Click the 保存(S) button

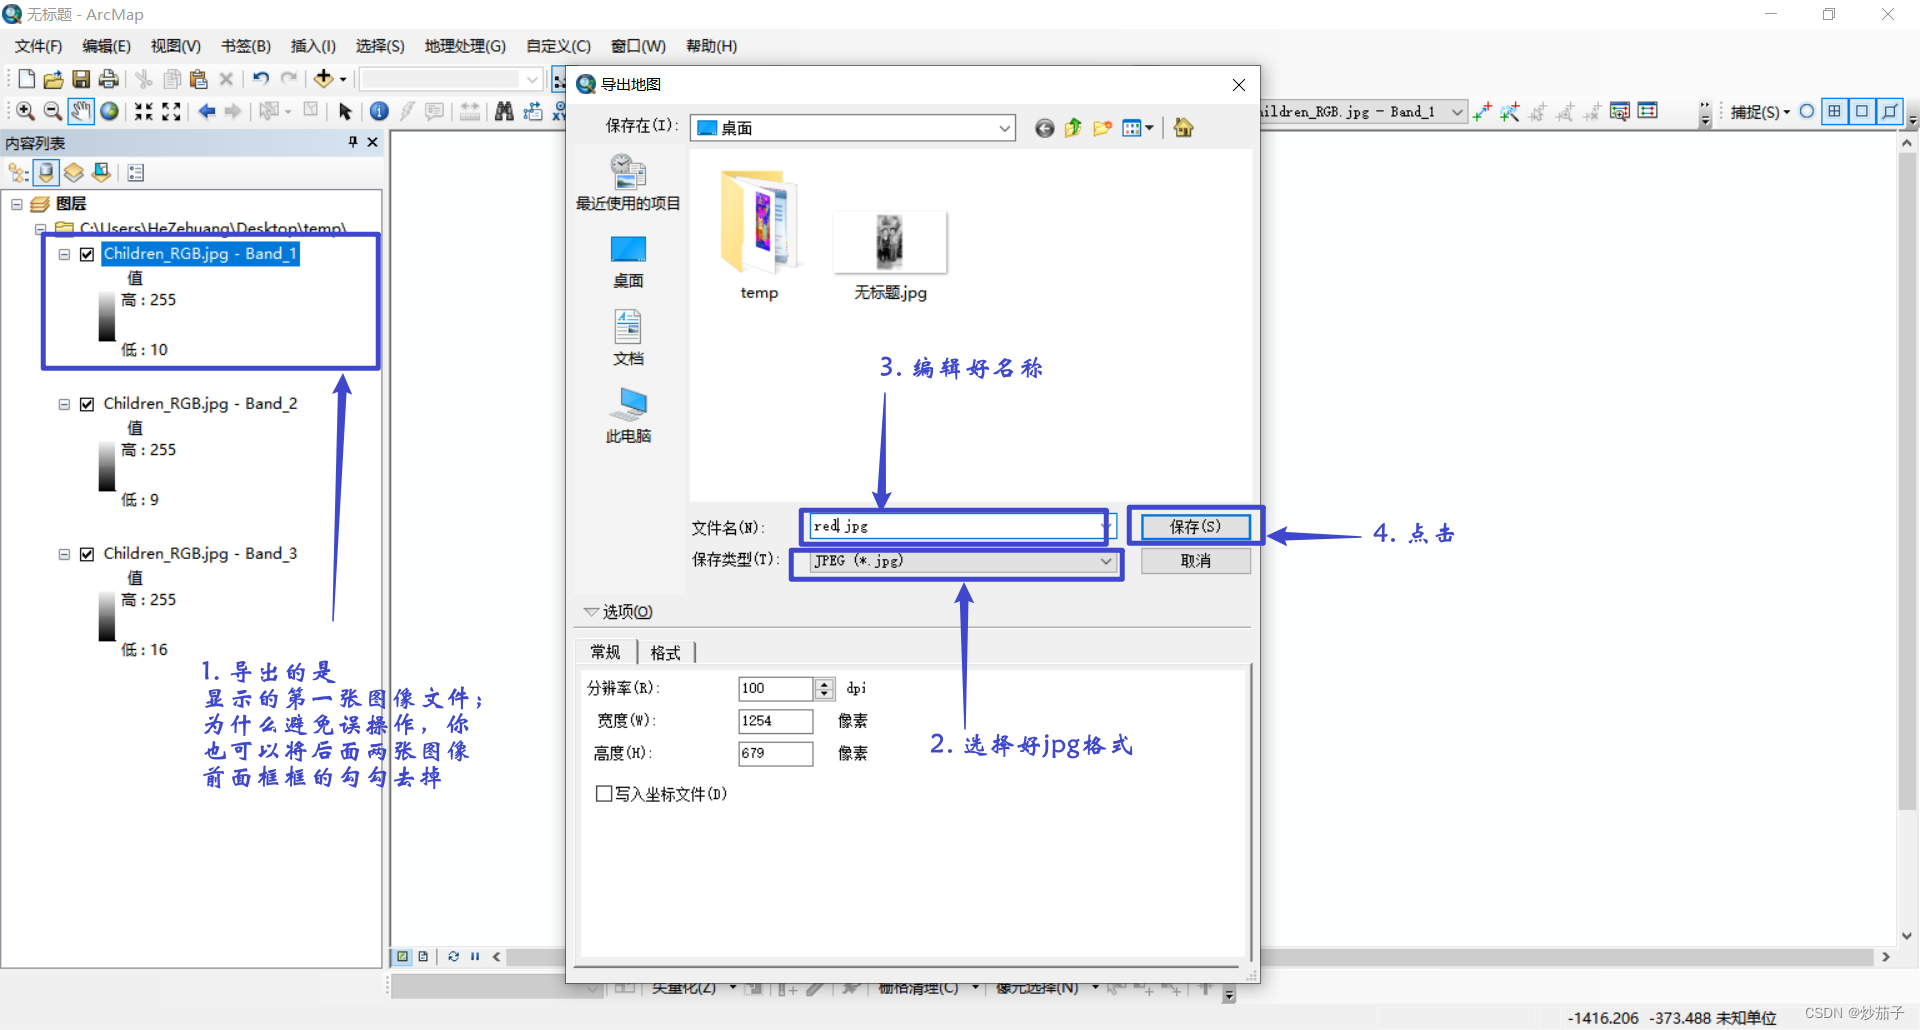tap(1195, 527)
